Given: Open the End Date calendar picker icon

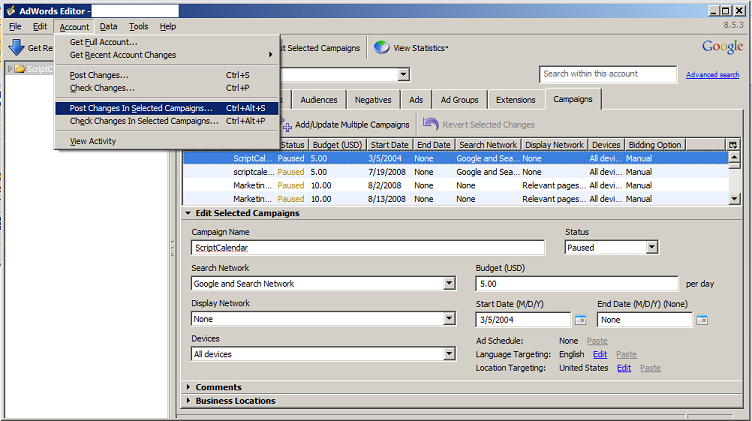Looking at the screenshot, I should [x=702, y=320].
